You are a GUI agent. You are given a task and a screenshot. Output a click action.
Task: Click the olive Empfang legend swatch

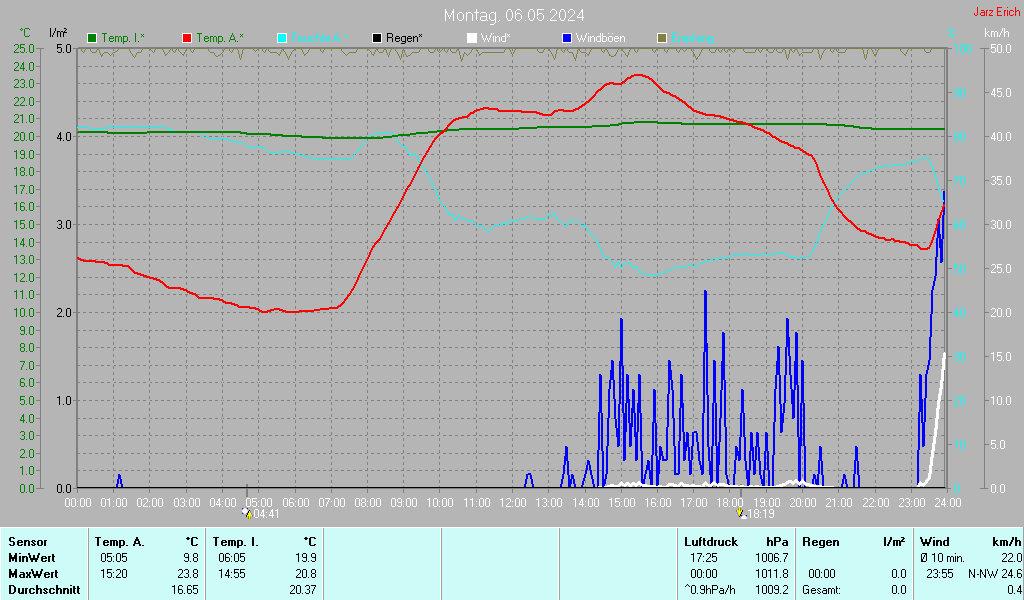(662, 39)
